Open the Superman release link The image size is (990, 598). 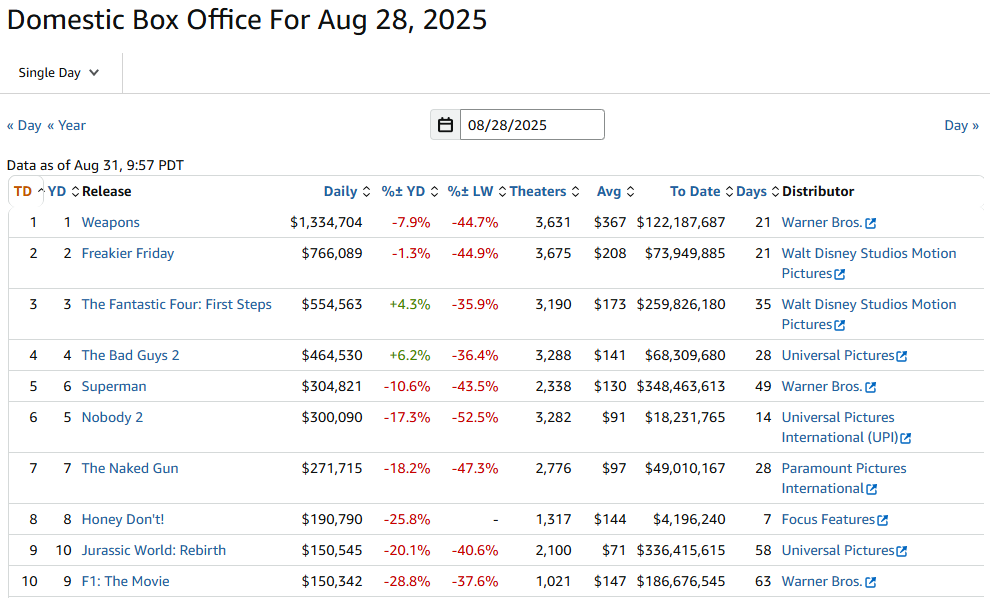click(x=114, y=386)
